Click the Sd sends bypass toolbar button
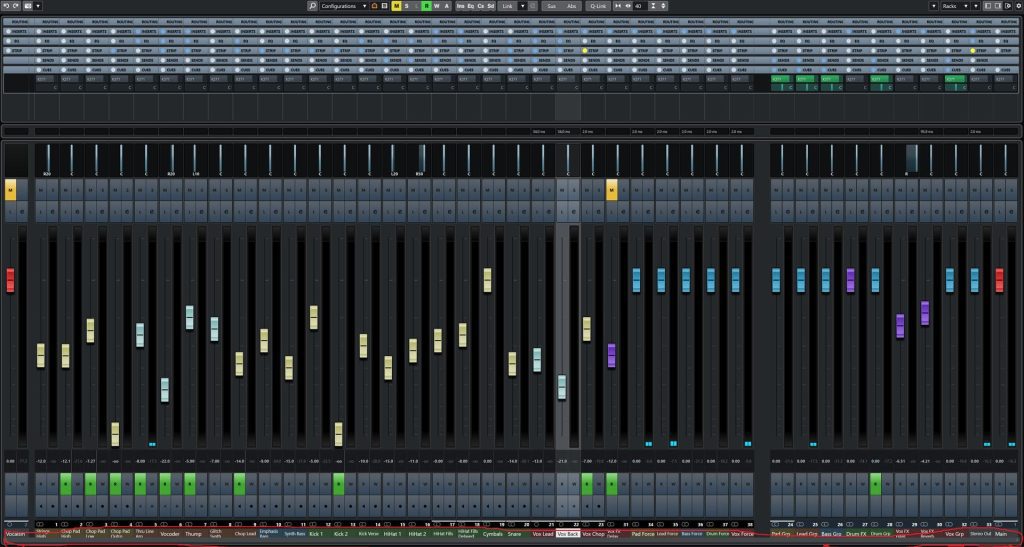 (x=490, y=6)
